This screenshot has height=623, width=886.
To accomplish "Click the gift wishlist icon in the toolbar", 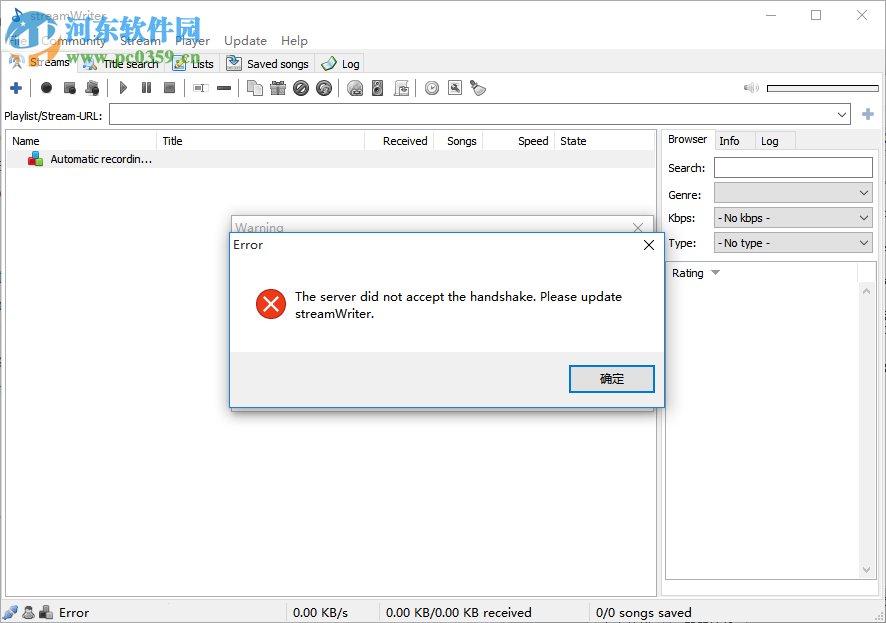I will point(278,87).
